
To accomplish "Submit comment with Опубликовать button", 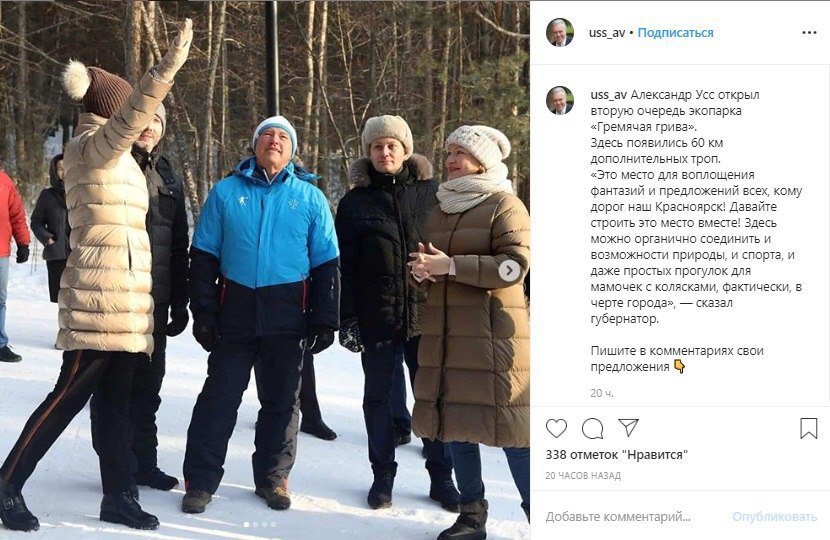I will (774, 516).
